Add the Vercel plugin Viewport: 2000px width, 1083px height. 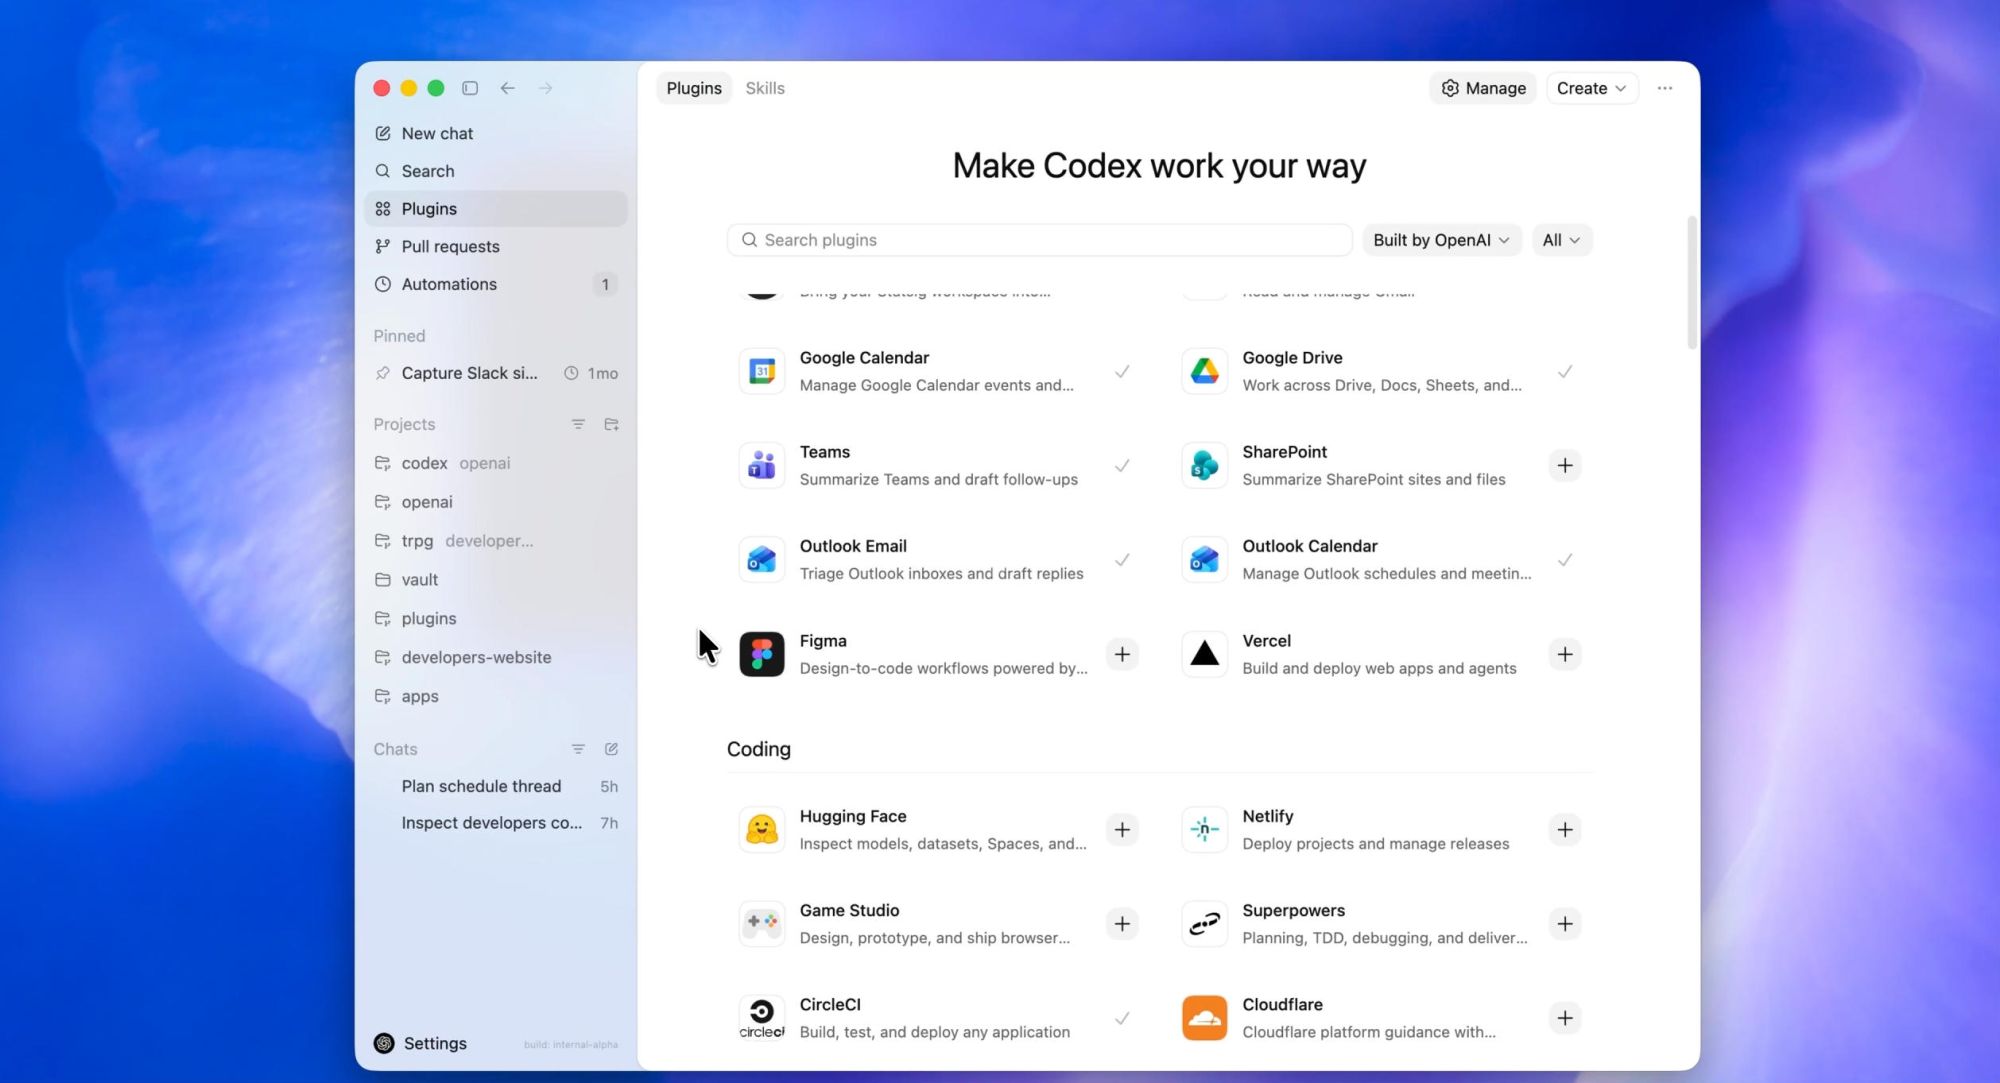(1565, 654)
